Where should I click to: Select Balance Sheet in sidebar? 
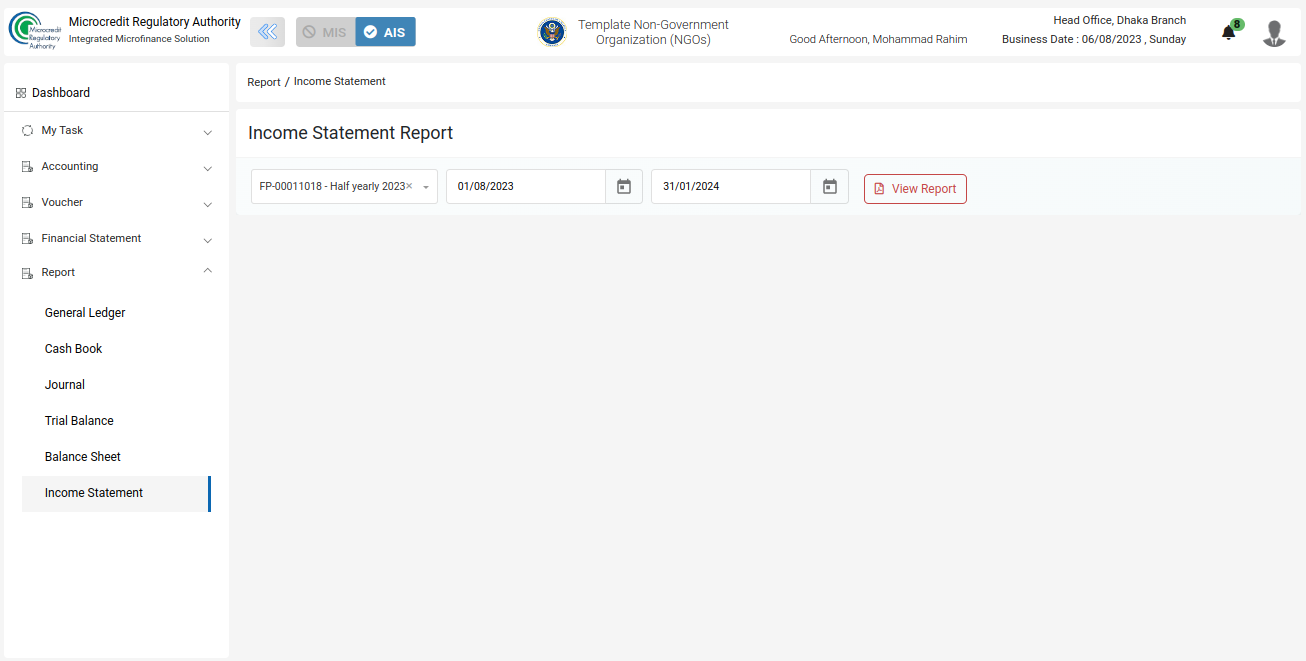click(x=83, y=457)
